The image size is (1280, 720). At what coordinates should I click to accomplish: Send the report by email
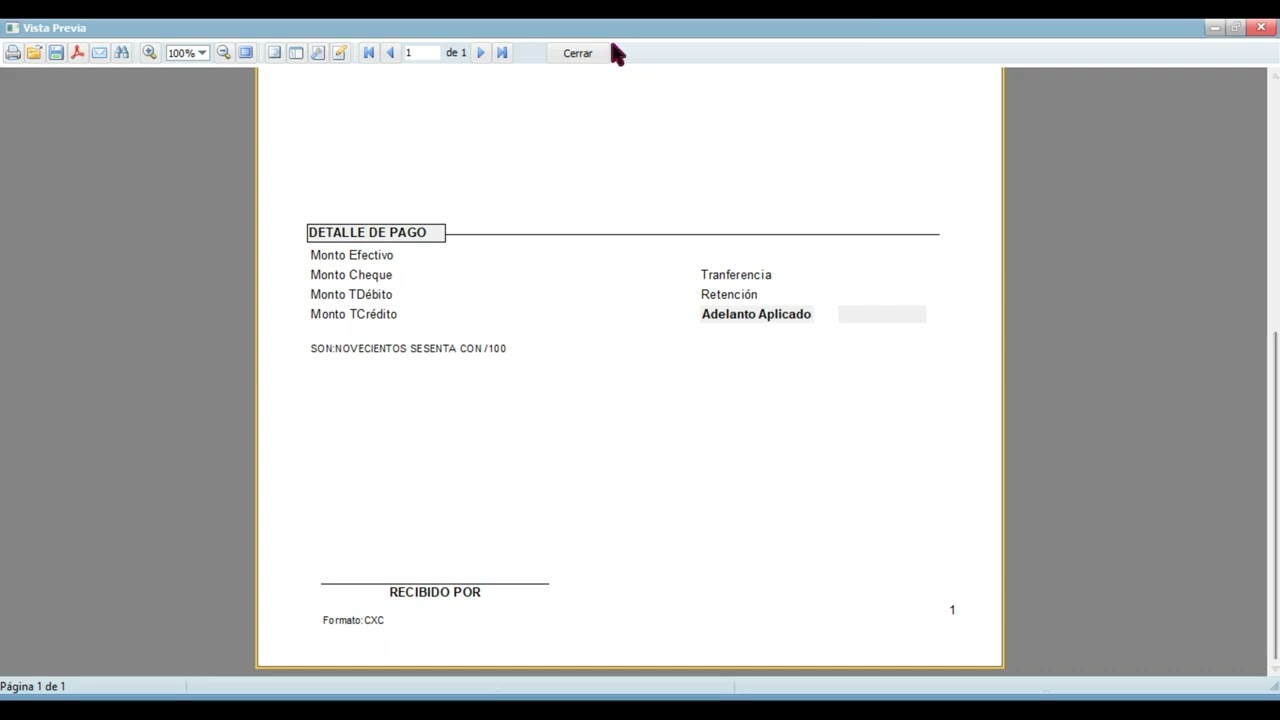point(100,53)
